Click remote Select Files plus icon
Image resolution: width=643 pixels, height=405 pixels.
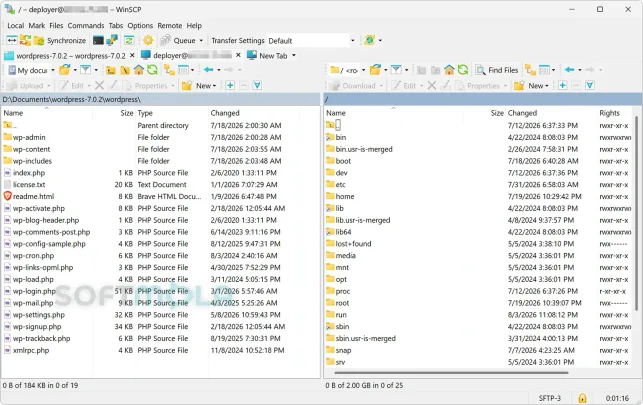click(x=562, y=86)
